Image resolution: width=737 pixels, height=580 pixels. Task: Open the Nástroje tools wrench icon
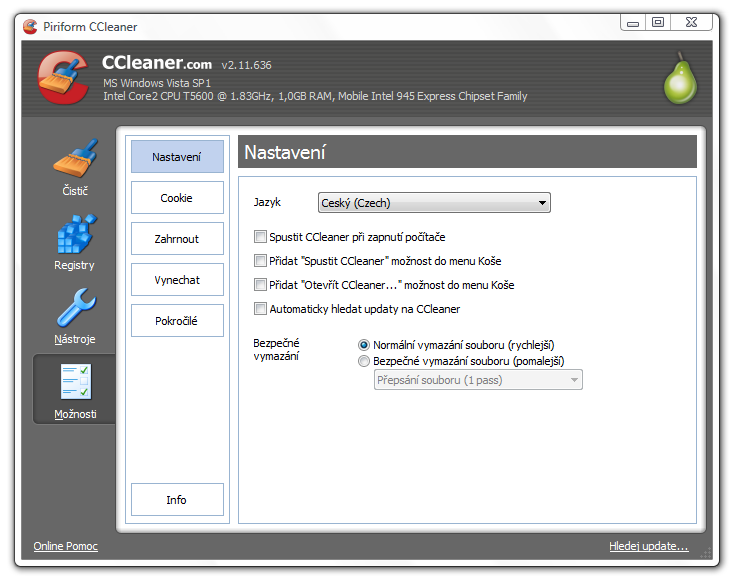(x=76, y=307)
